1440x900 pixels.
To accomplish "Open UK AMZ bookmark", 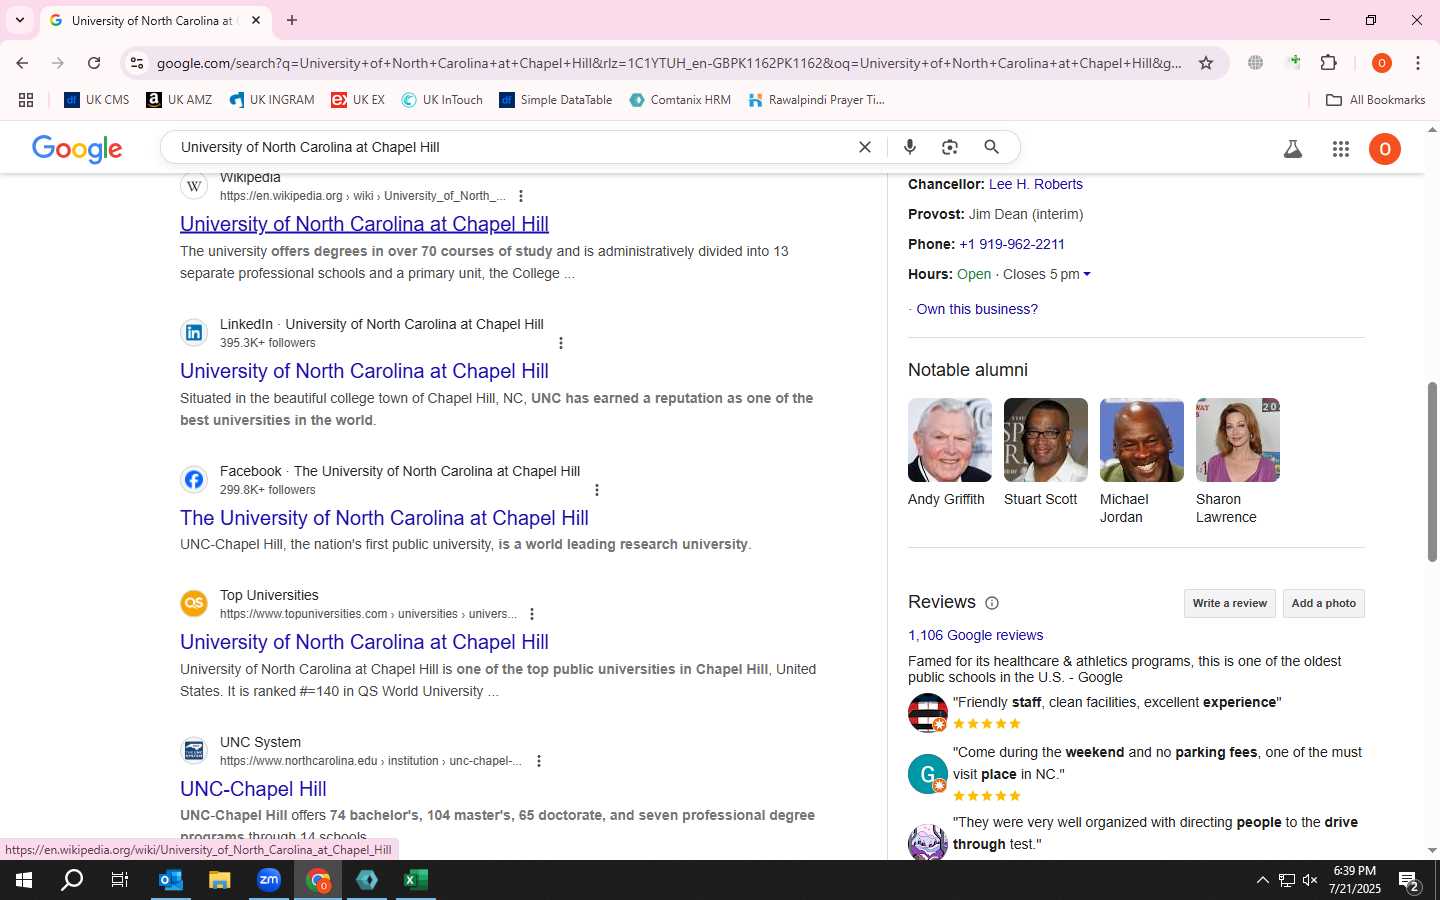I will pos(179,100).
